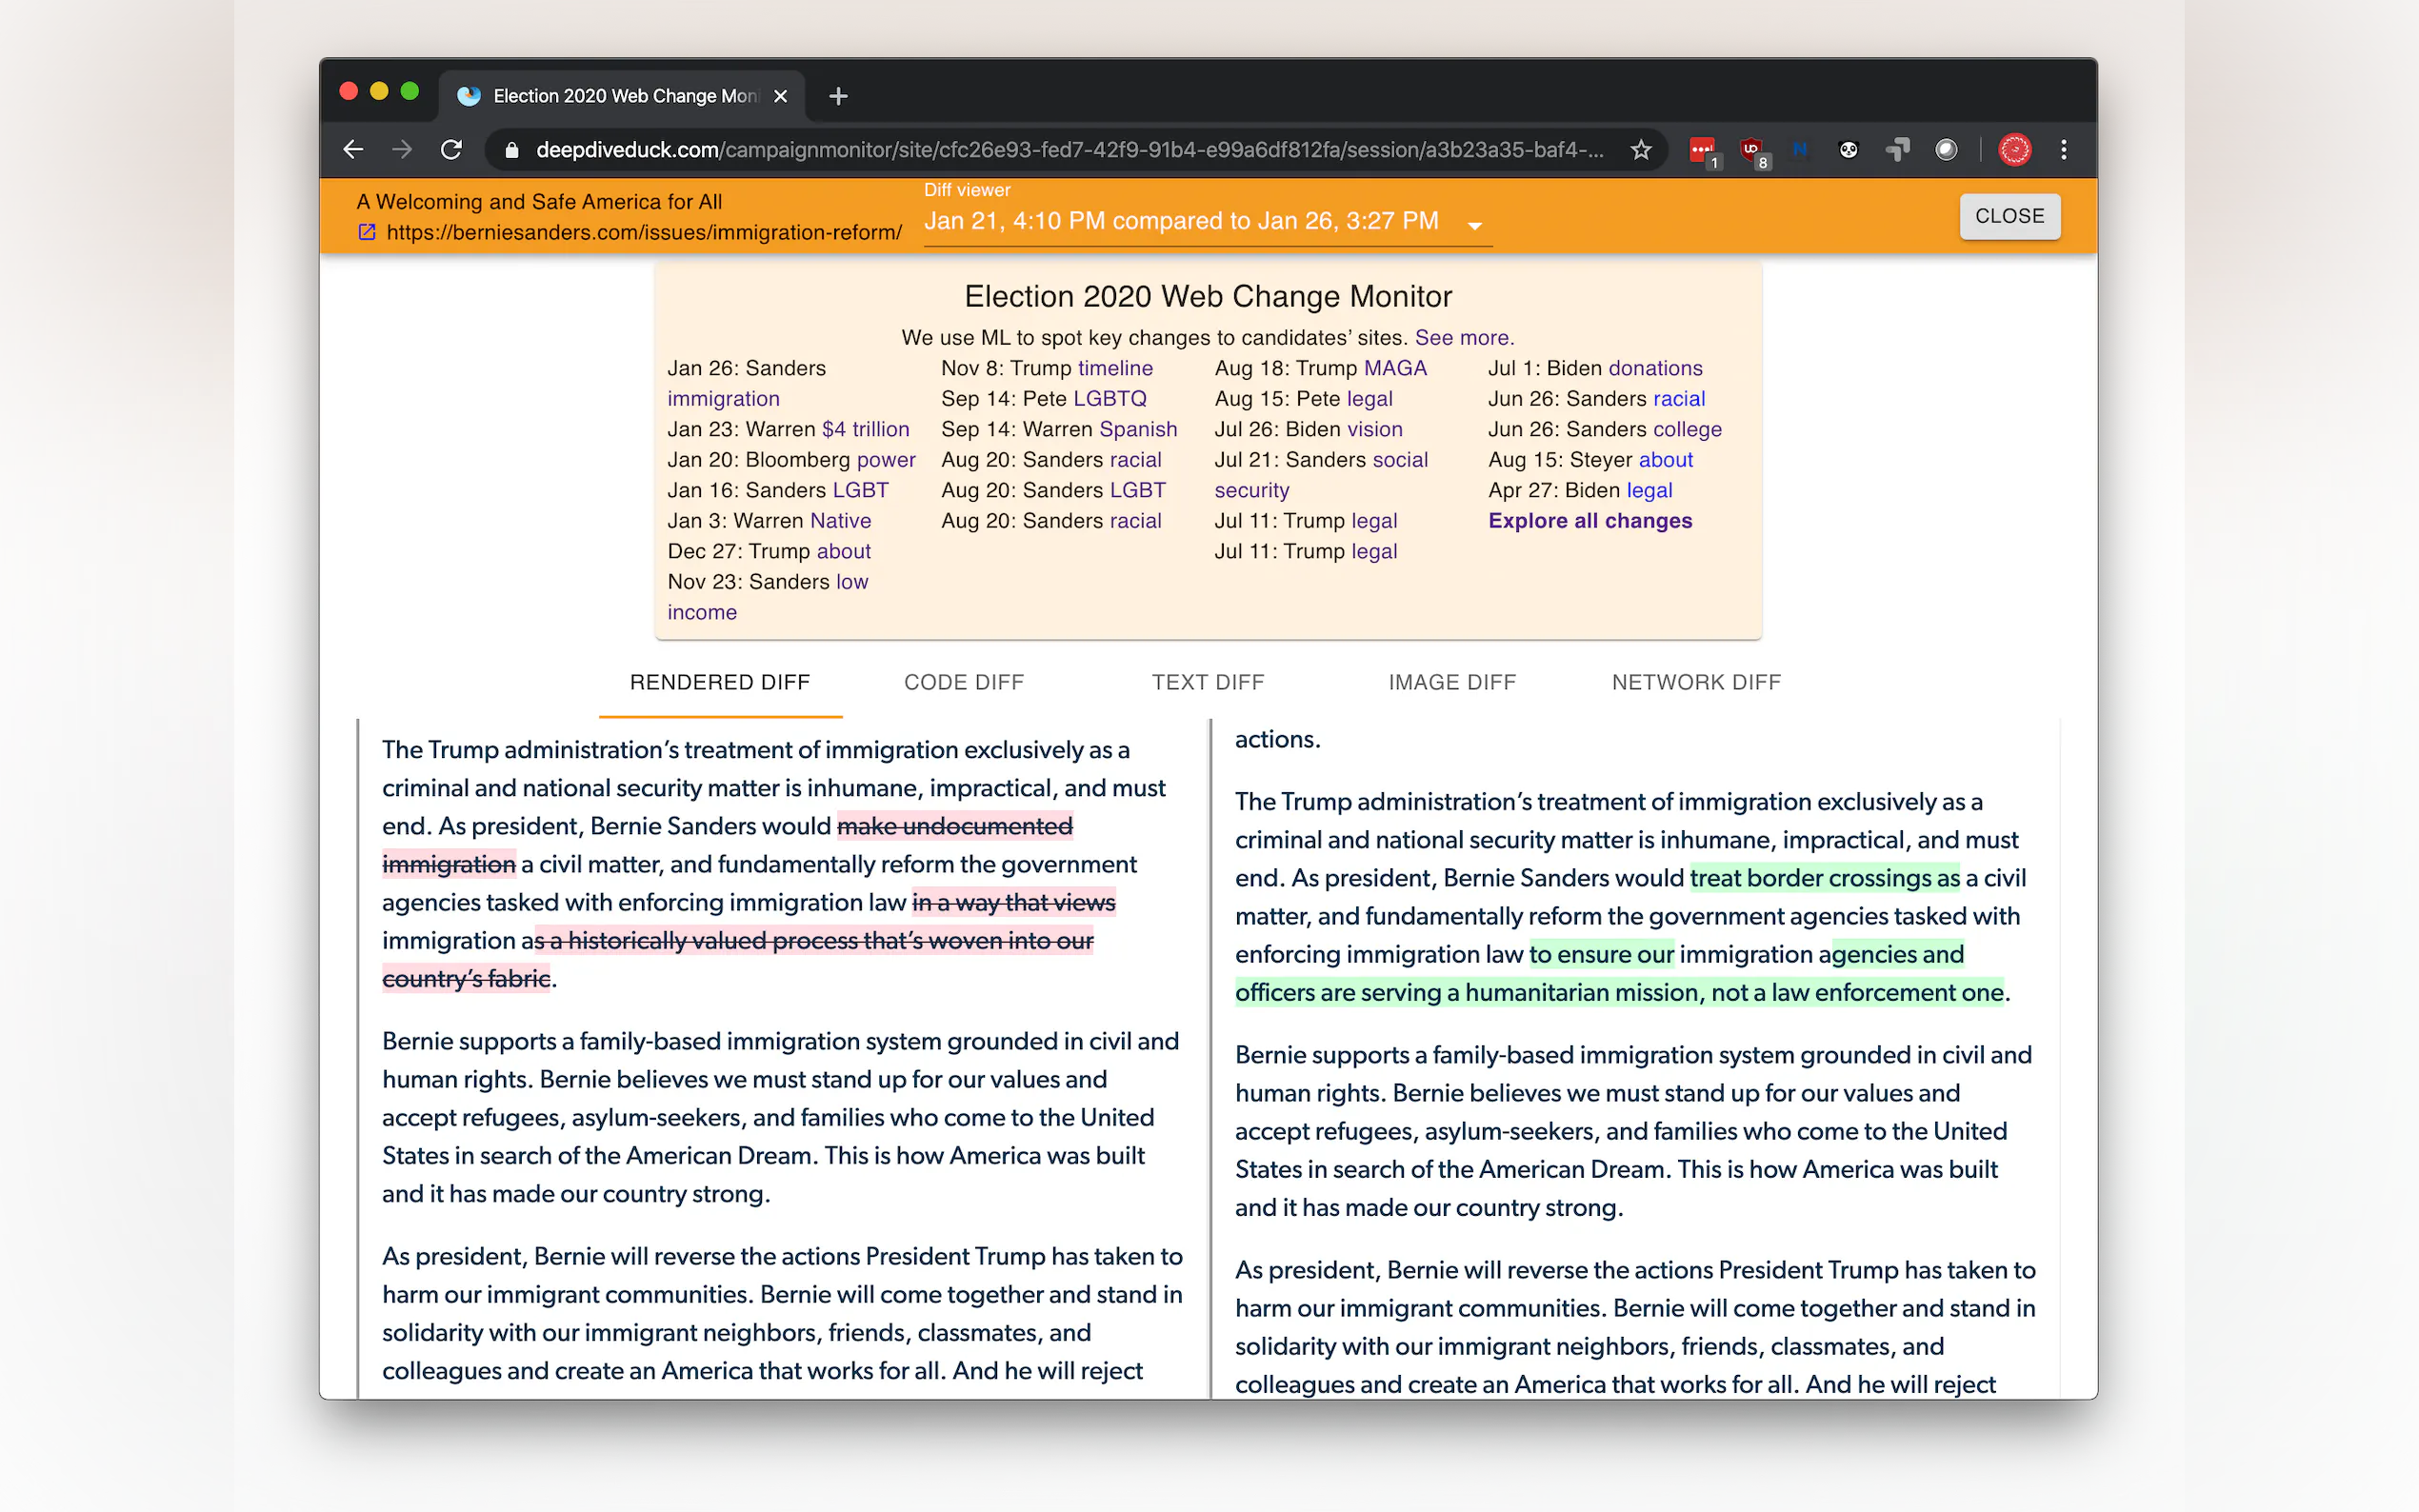Viewport: 2419px width, 1512px height.
Task: Open the uBlock Origin extension icon
Action: (x=1751, y=150)
